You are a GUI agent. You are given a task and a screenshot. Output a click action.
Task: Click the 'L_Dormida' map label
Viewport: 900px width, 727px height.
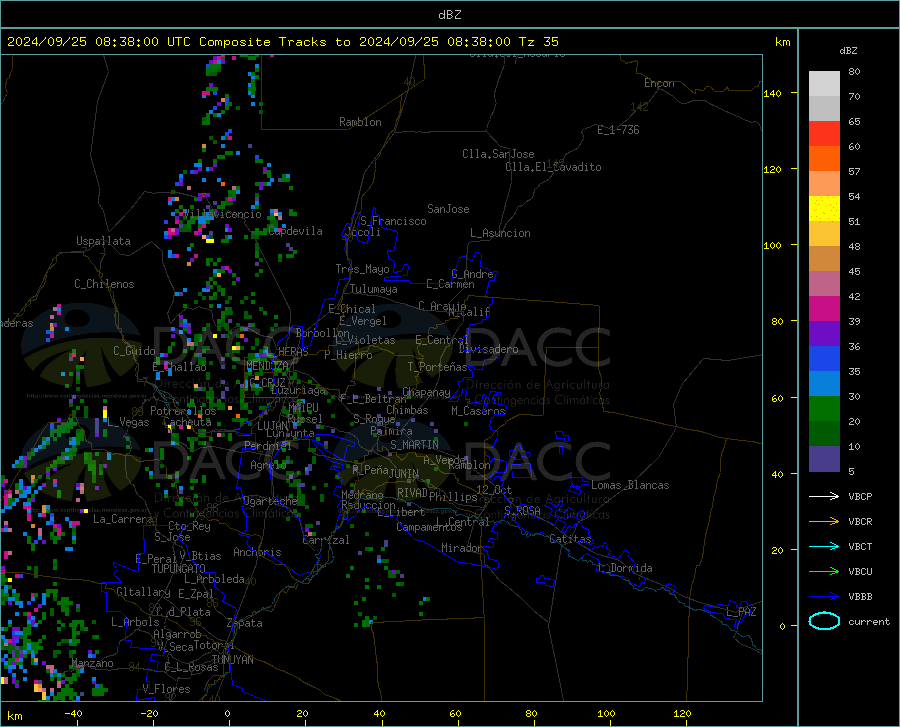tap(625, 568)
